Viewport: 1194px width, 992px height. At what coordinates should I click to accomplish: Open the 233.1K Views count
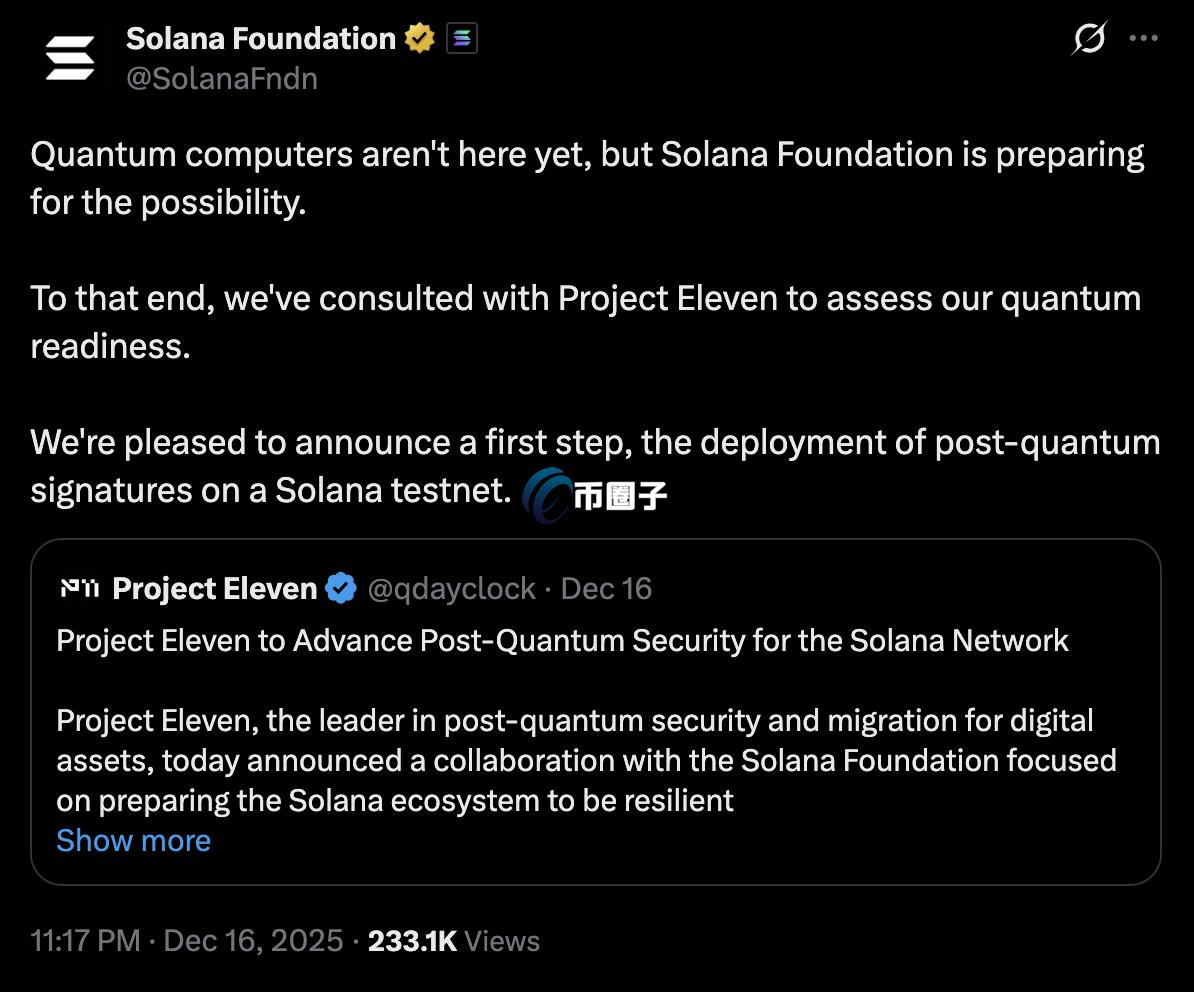coord(454,941)
